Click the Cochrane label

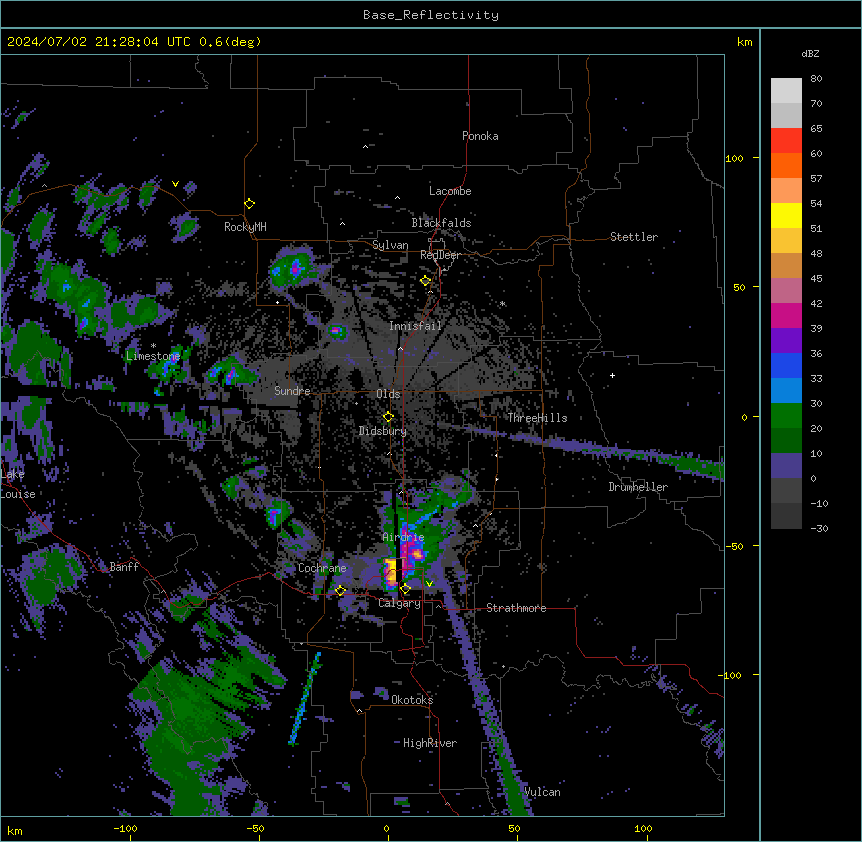coord(322,568)
